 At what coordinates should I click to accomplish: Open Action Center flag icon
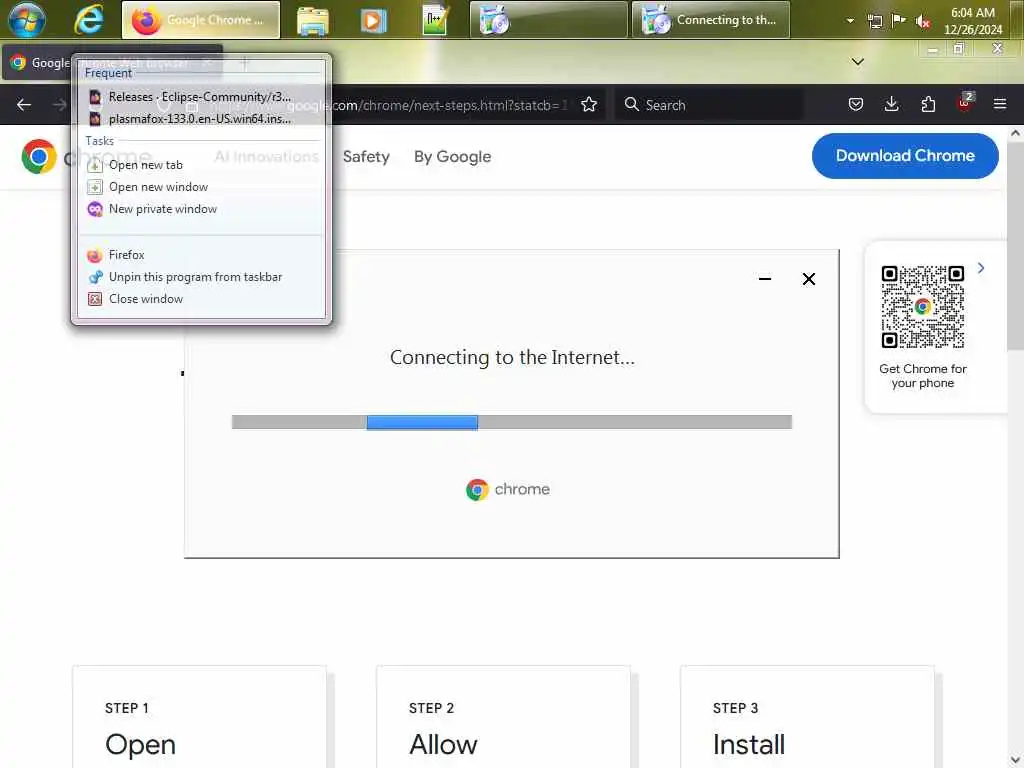(x=899, y=20)
